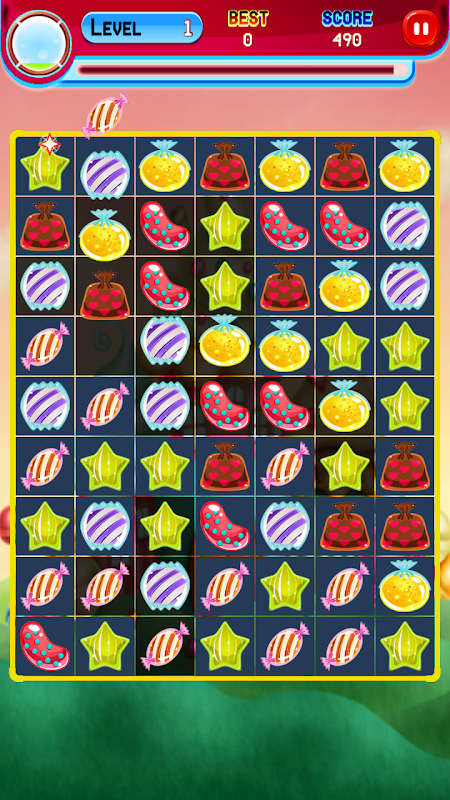Tap the sparkling green star candy
The image size is (450, 800).
45,166
